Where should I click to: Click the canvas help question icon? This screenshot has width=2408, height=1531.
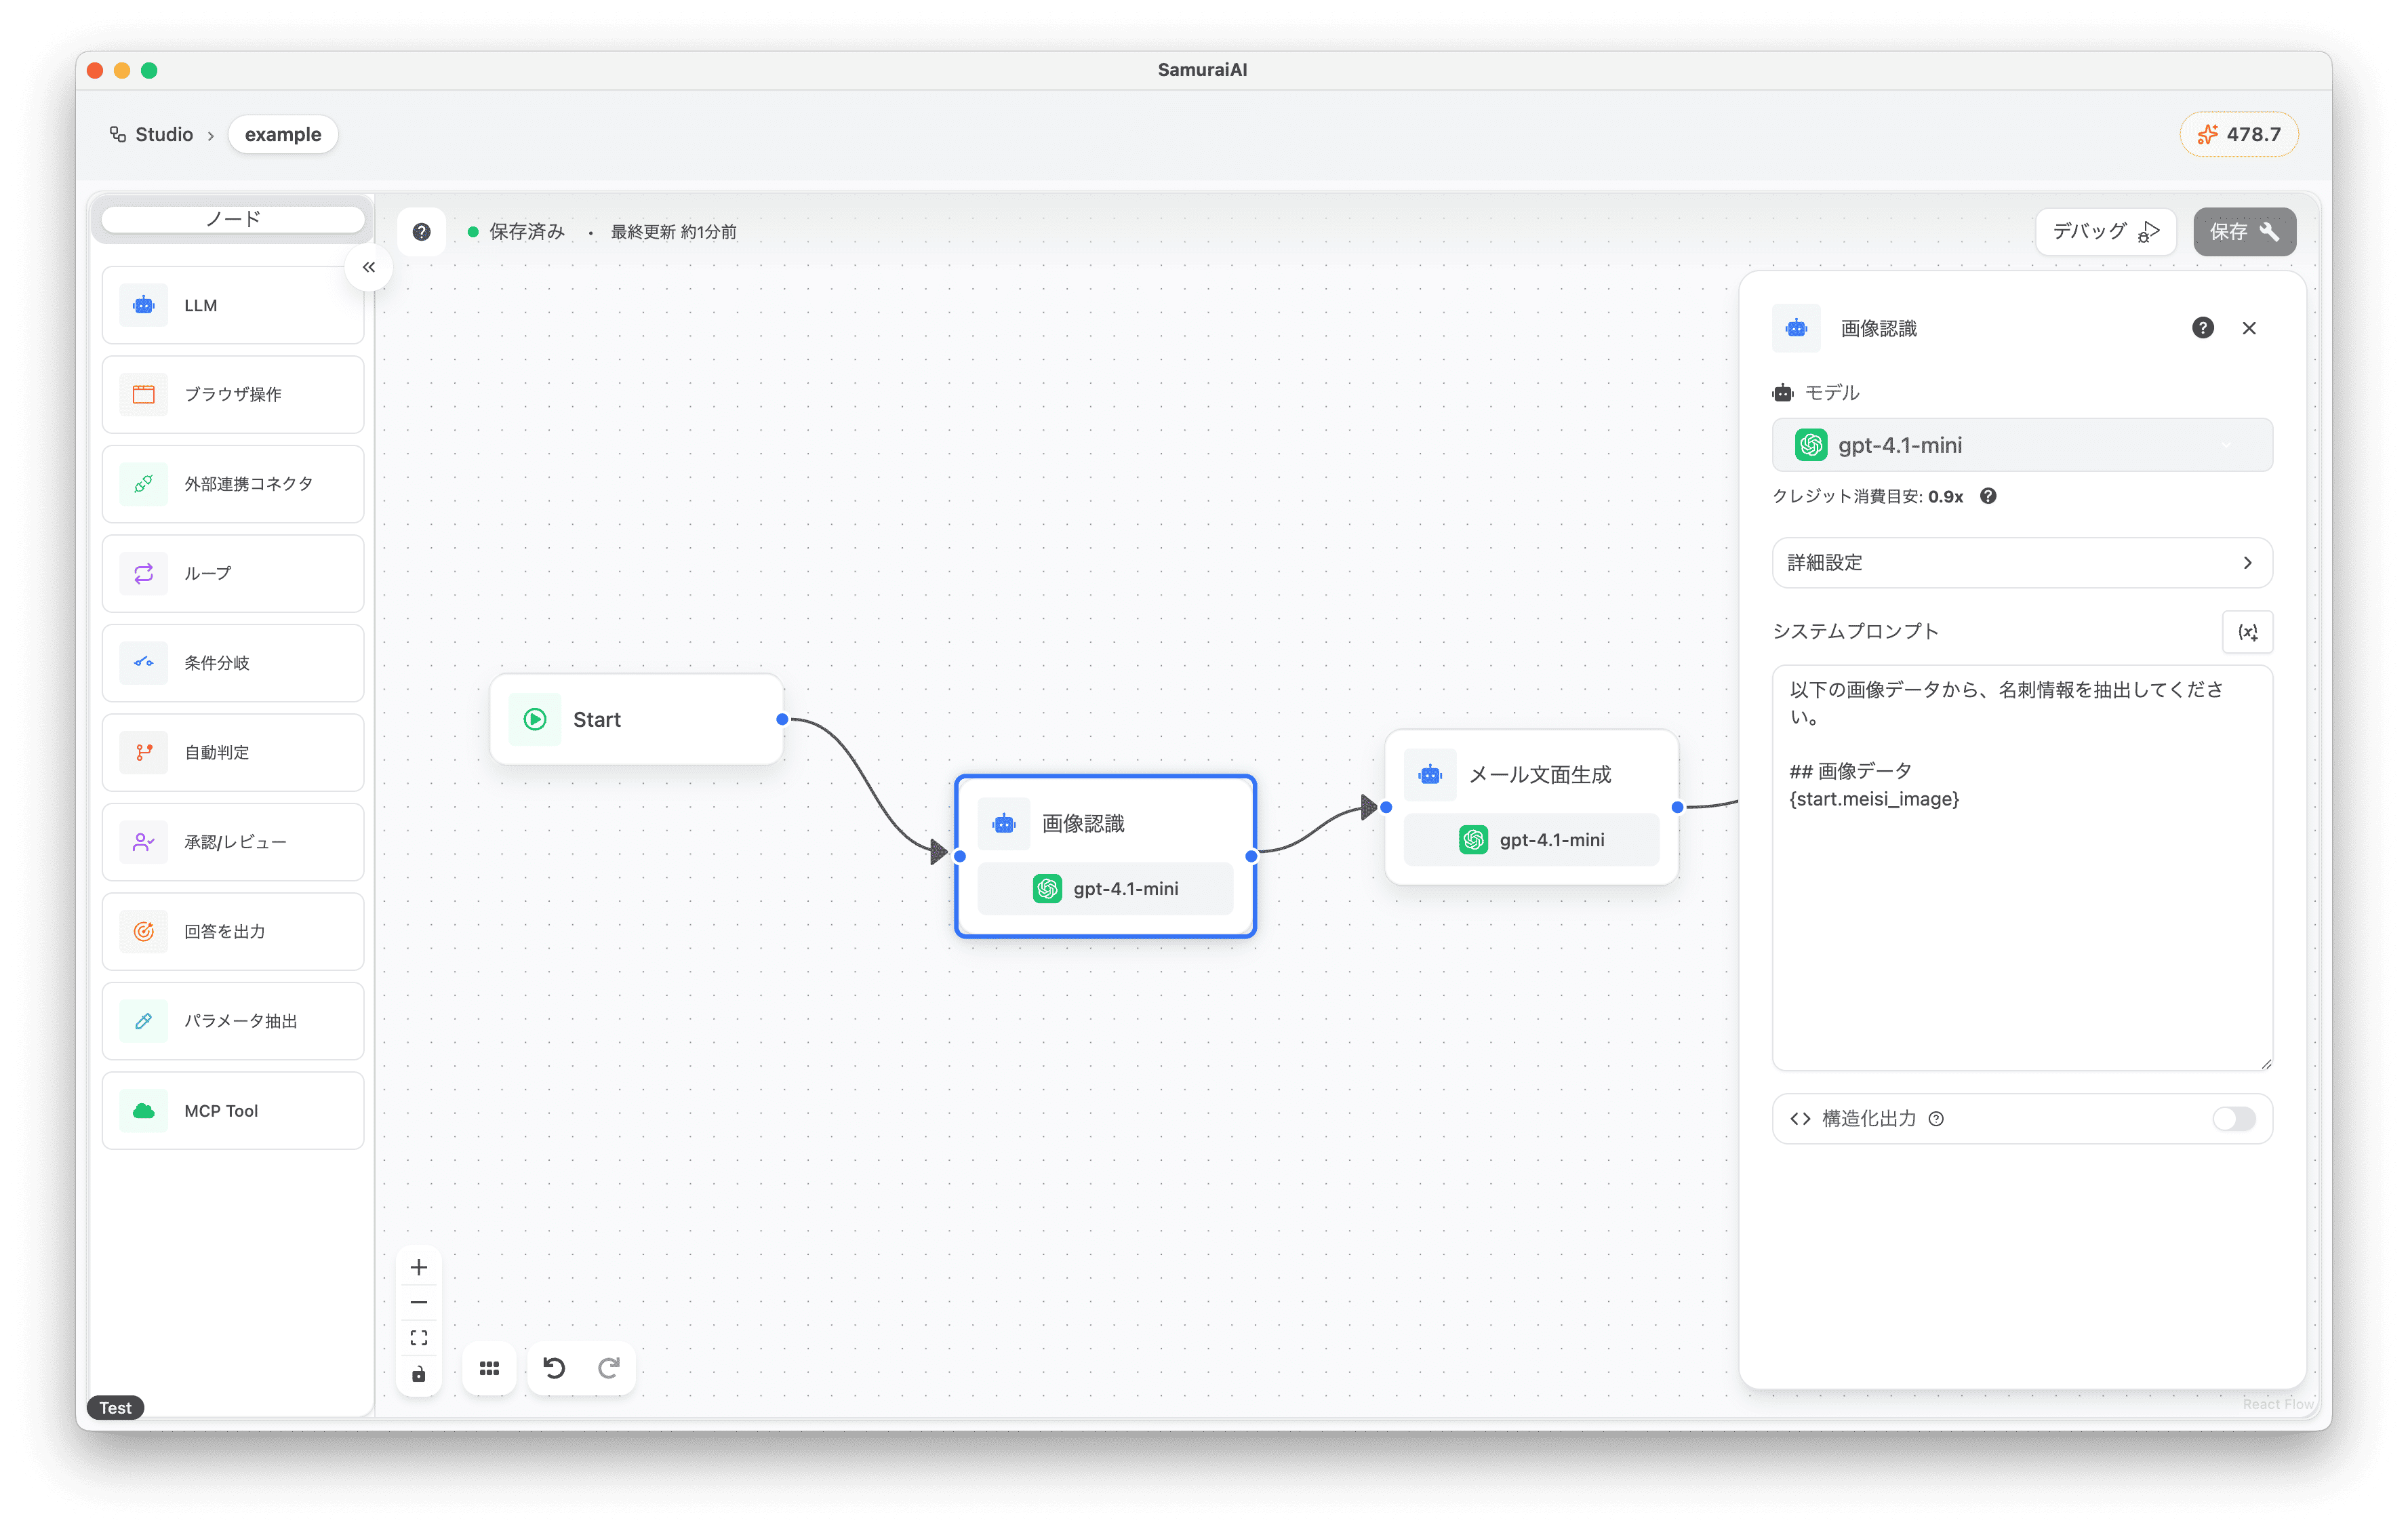point(421,232)
